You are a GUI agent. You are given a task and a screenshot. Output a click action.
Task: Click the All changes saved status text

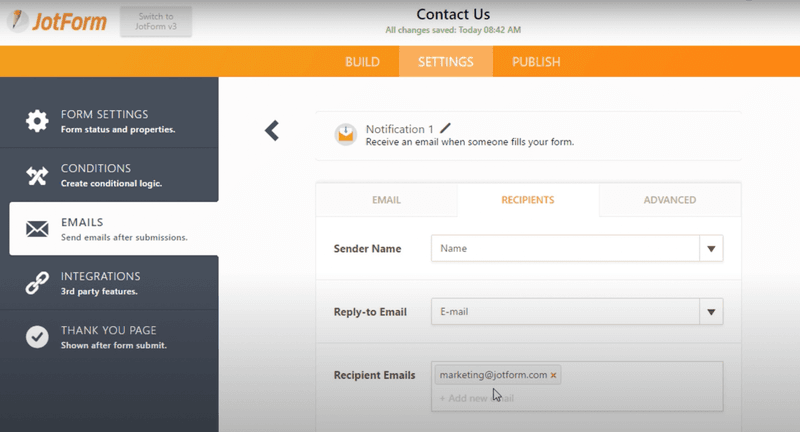point(453,30)
